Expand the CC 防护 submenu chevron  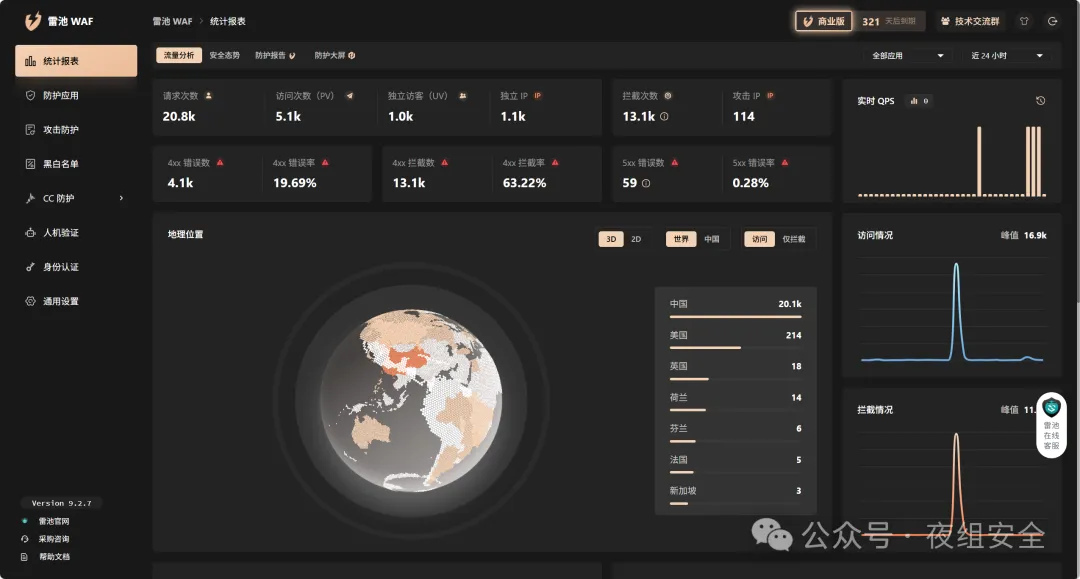click(121, 198)
